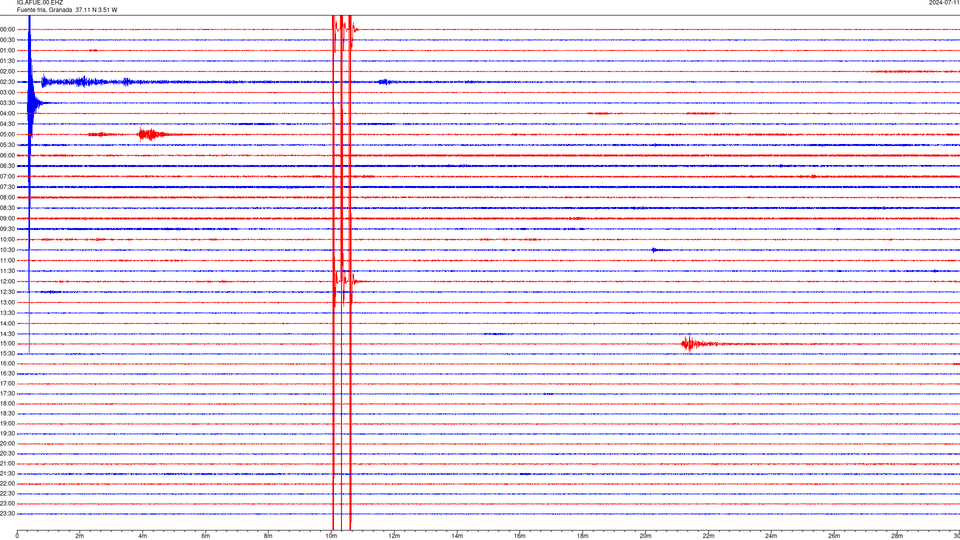This screenshot has height=540, width=960.
Task: Click the 10m tick on the minutes axis
Action: 331,536
